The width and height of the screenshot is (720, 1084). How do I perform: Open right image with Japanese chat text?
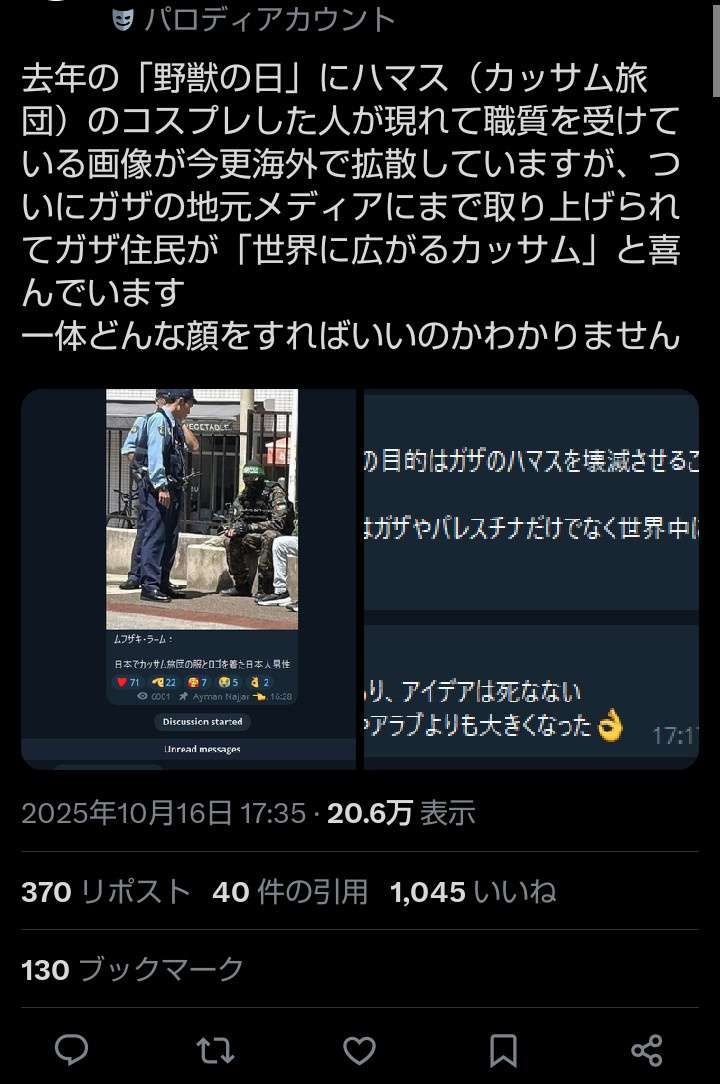pyautogui.click(x=531, y=579)
